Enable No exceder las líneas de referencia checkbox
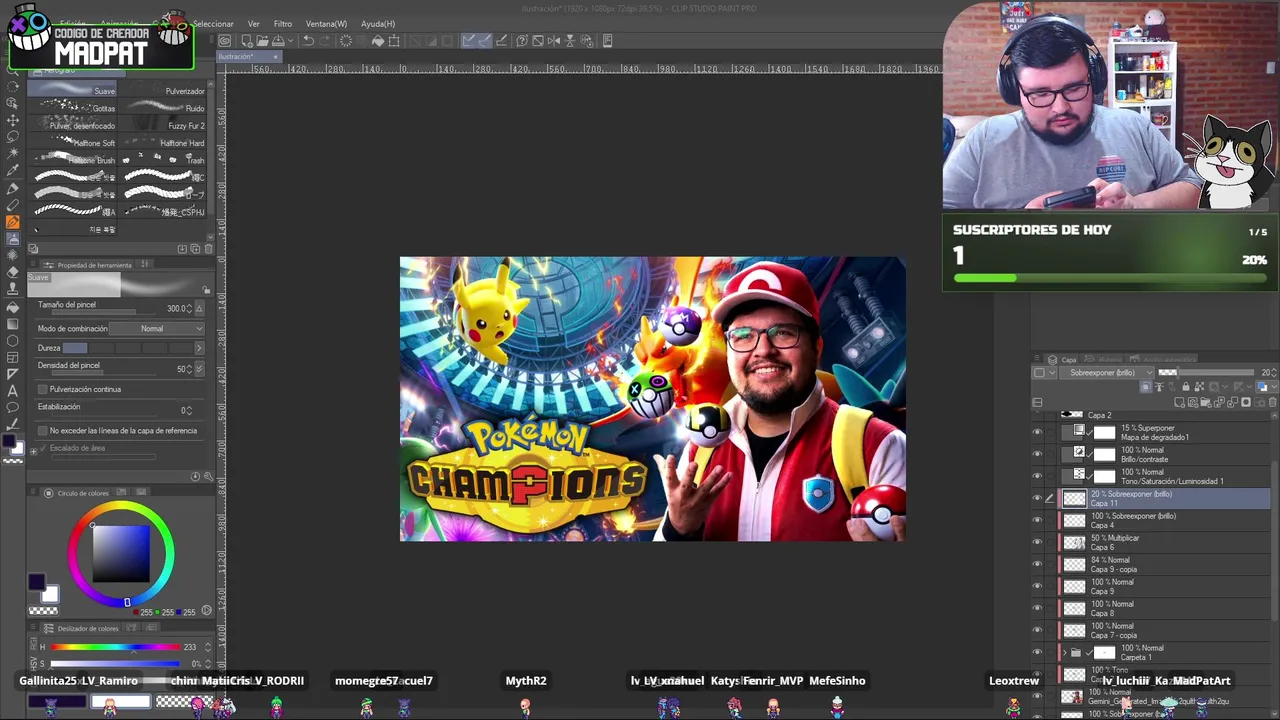 [x=42, y=431]
